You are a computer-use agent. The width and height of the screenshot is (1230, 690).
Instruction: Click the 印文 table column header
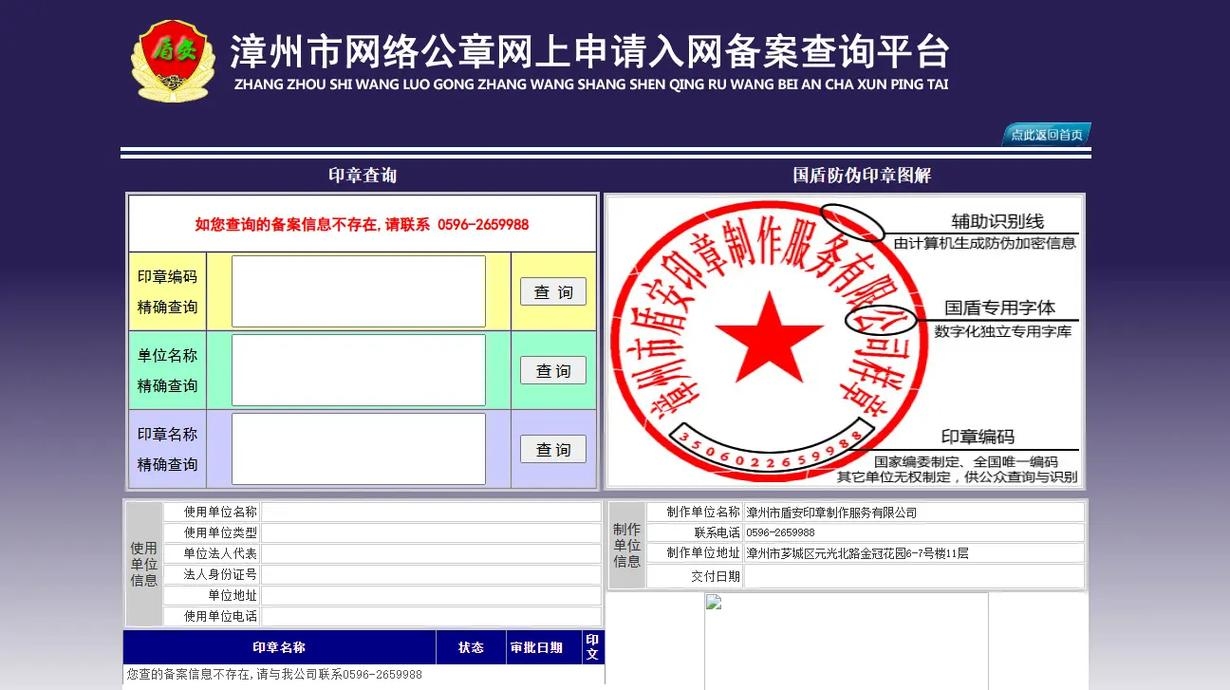[x=592, y=648]
